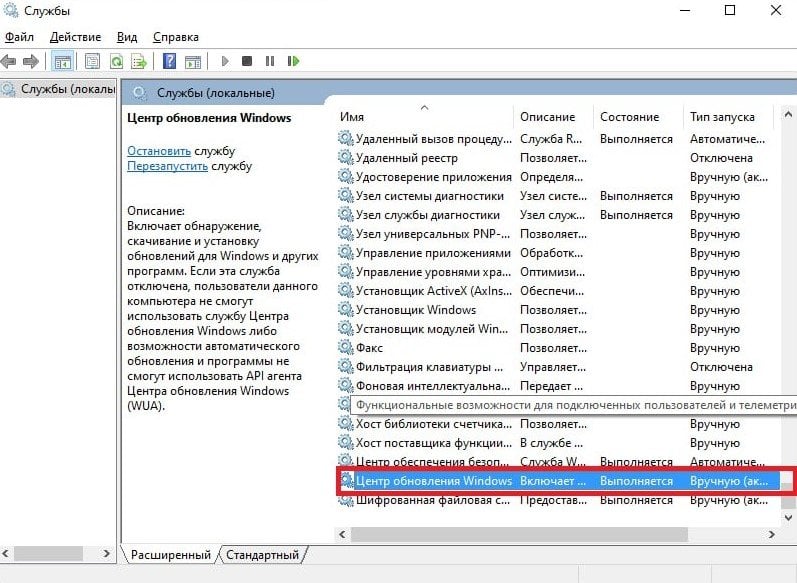The height and width of the screenshot is (583, 797).
Task: Select Центр обновления Windows service row
Action: (558, 481)
